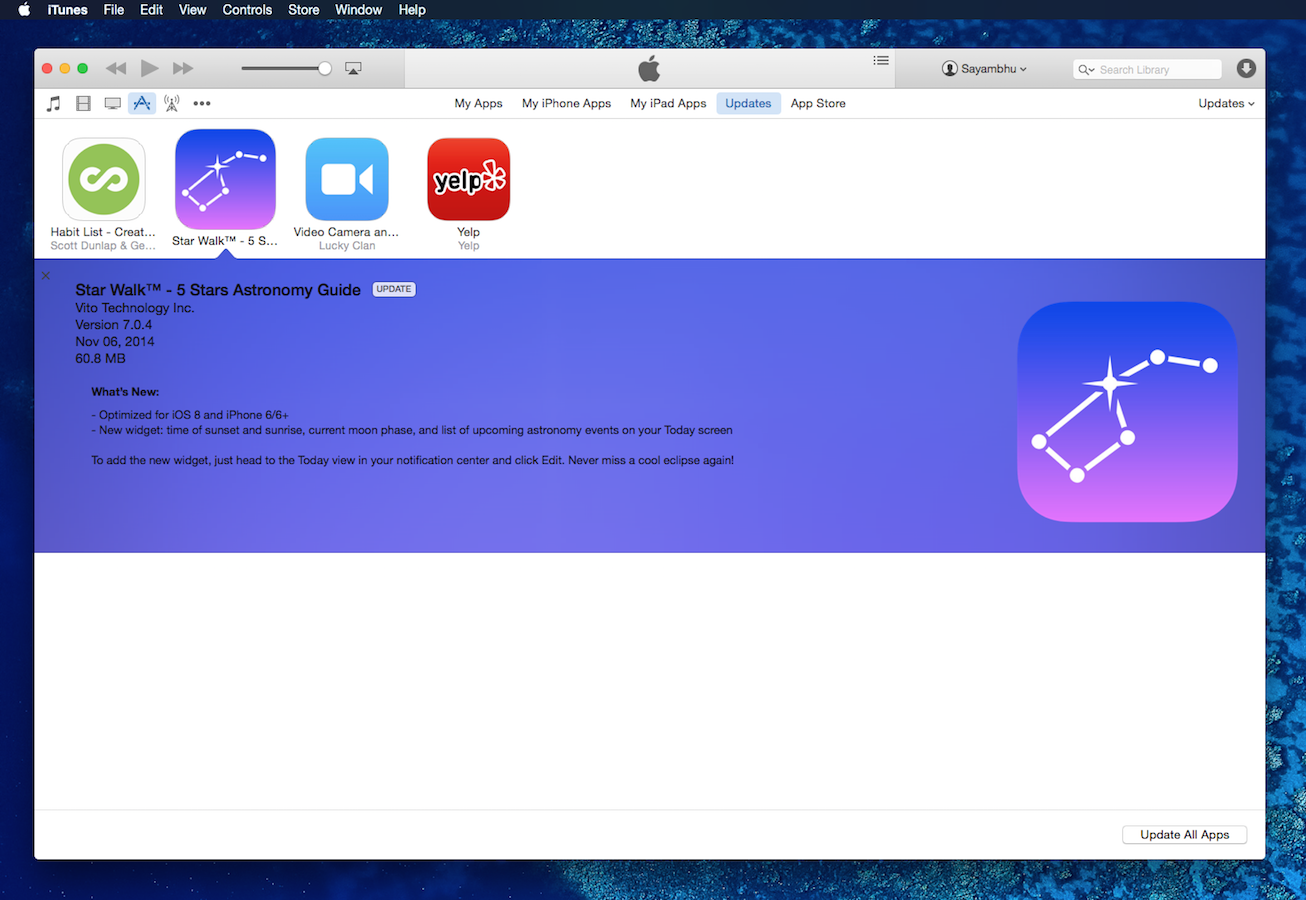Click the Habit List app name label
Image resolution: width=1306 pixels, height=900 pixels.
[103, 232]
